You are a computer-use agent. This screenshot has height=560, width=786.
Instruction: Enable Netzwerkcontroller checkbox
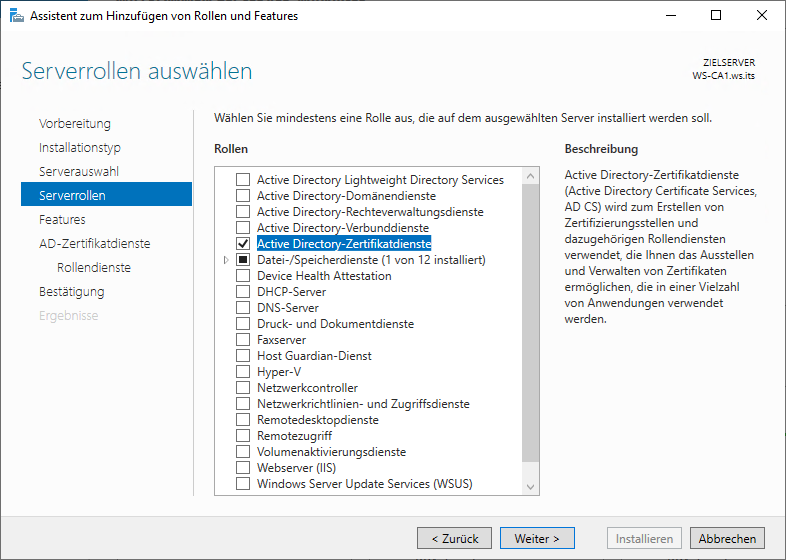click(243, 388)
